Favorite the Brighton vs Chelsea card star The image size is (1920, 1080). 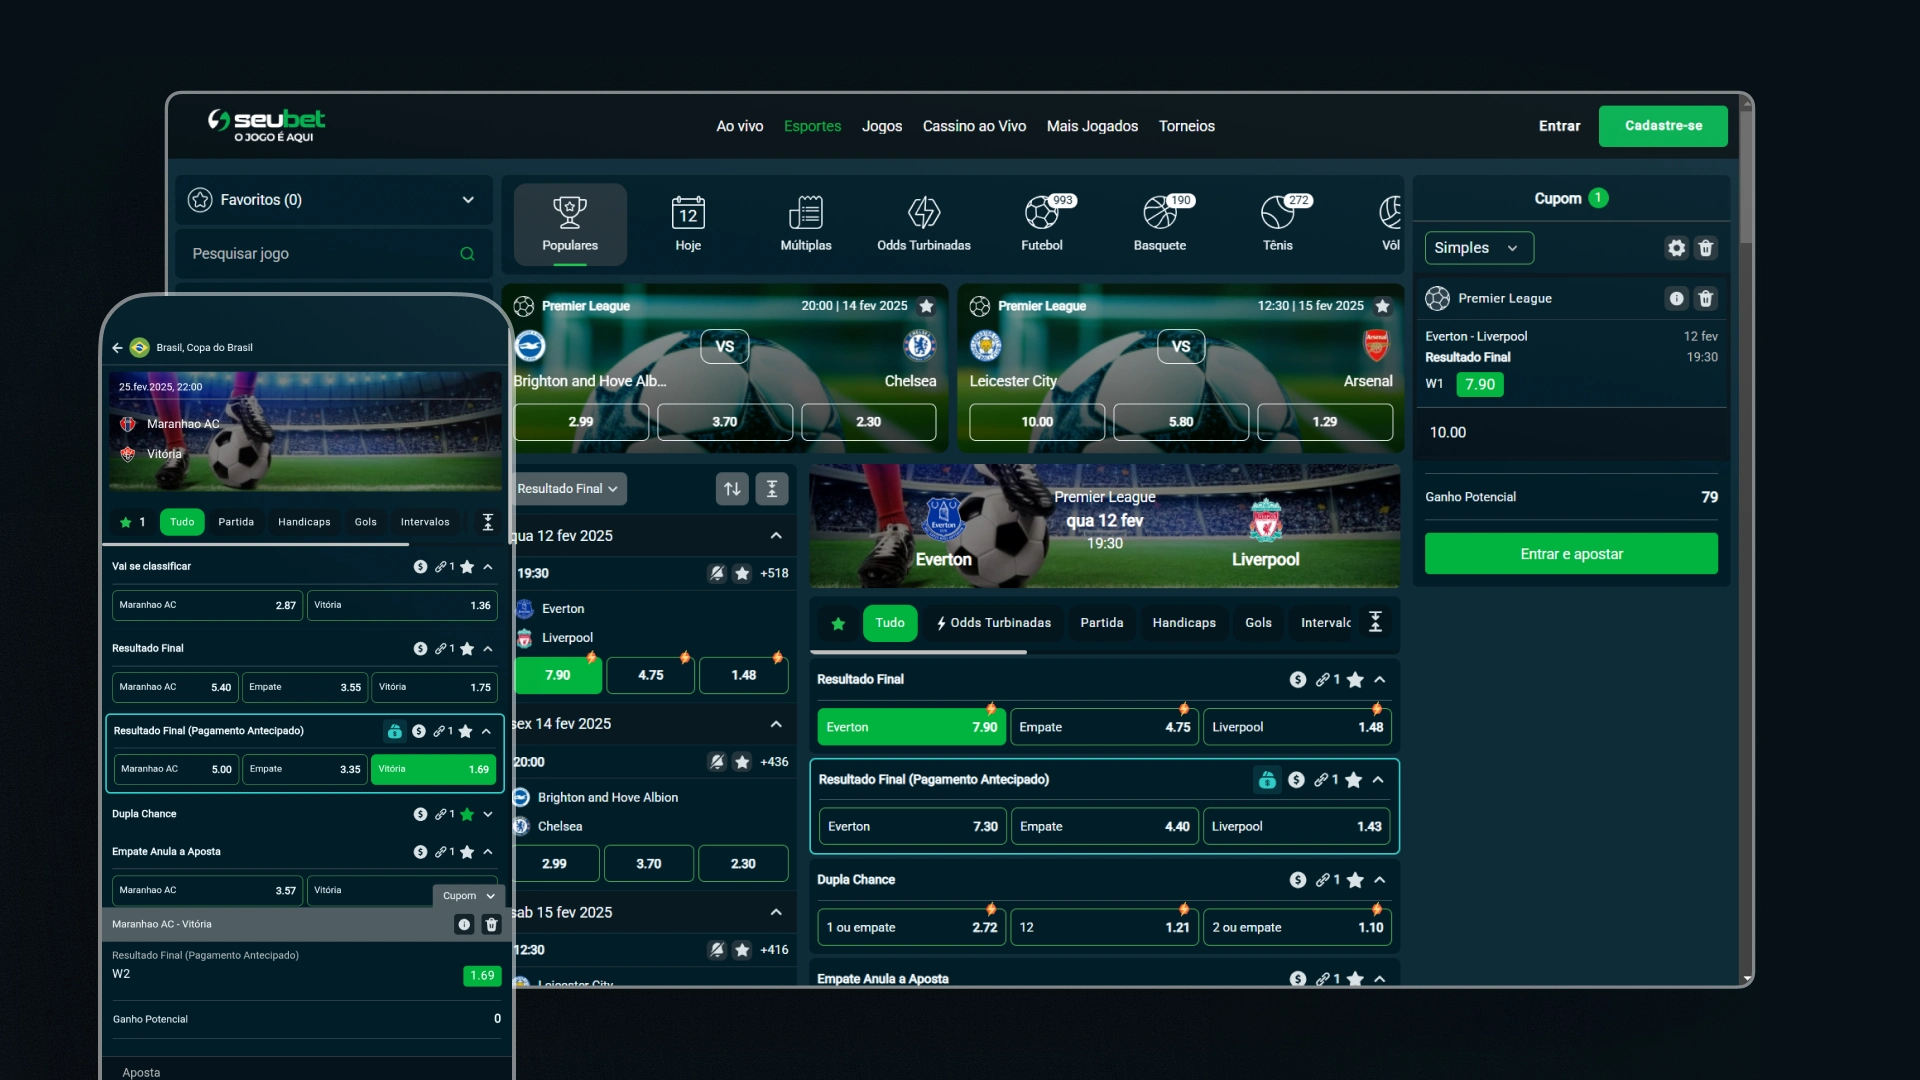pos(926,306)
